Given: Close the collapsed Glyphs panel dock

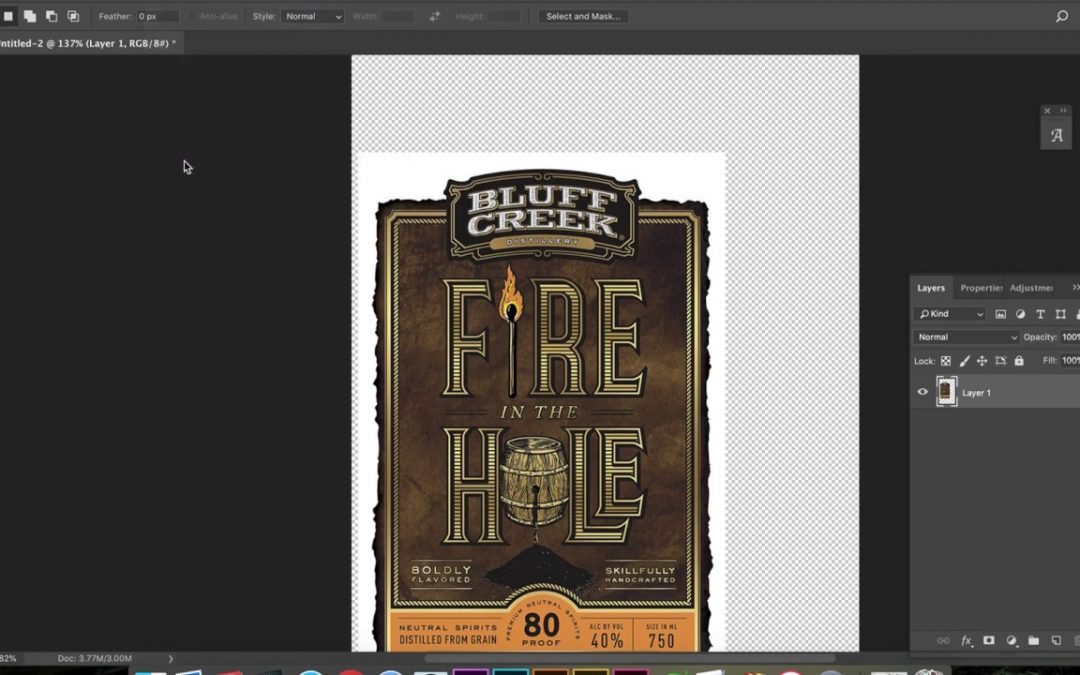Looking at the screenshot, I should point(1047,111).
